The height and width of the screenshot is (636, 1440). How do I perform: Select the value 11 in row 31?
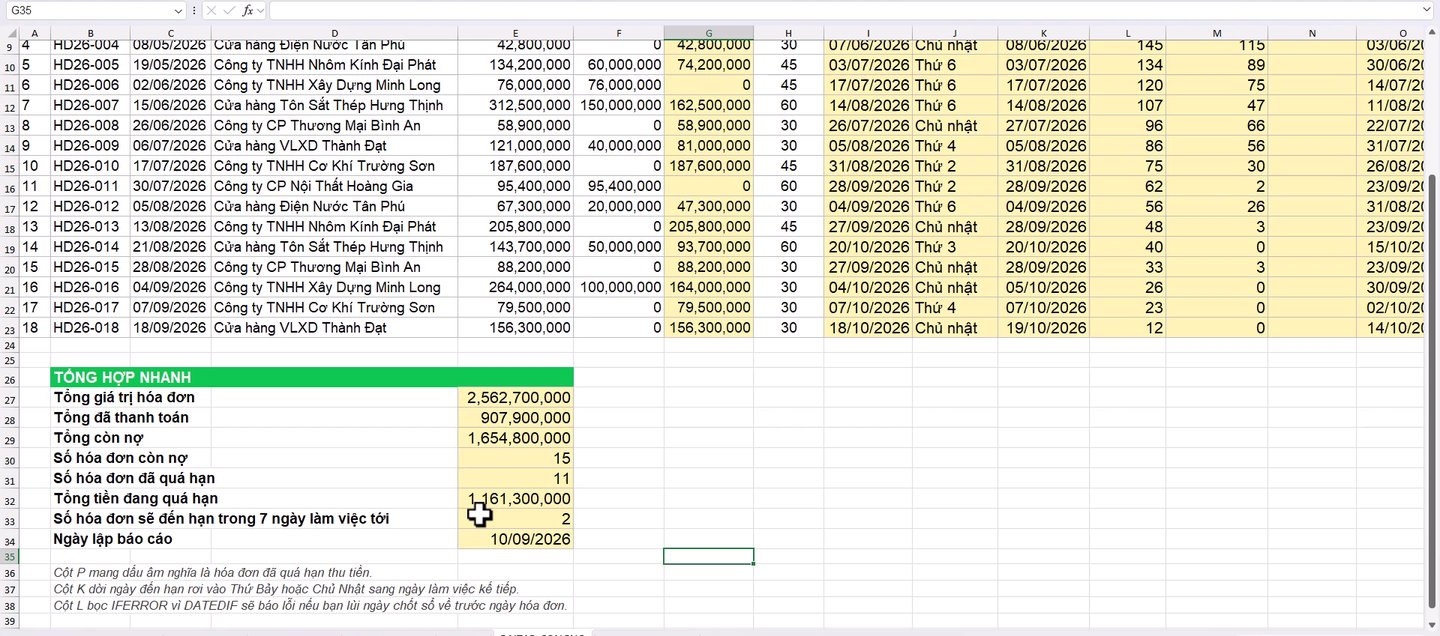[516, 478]
